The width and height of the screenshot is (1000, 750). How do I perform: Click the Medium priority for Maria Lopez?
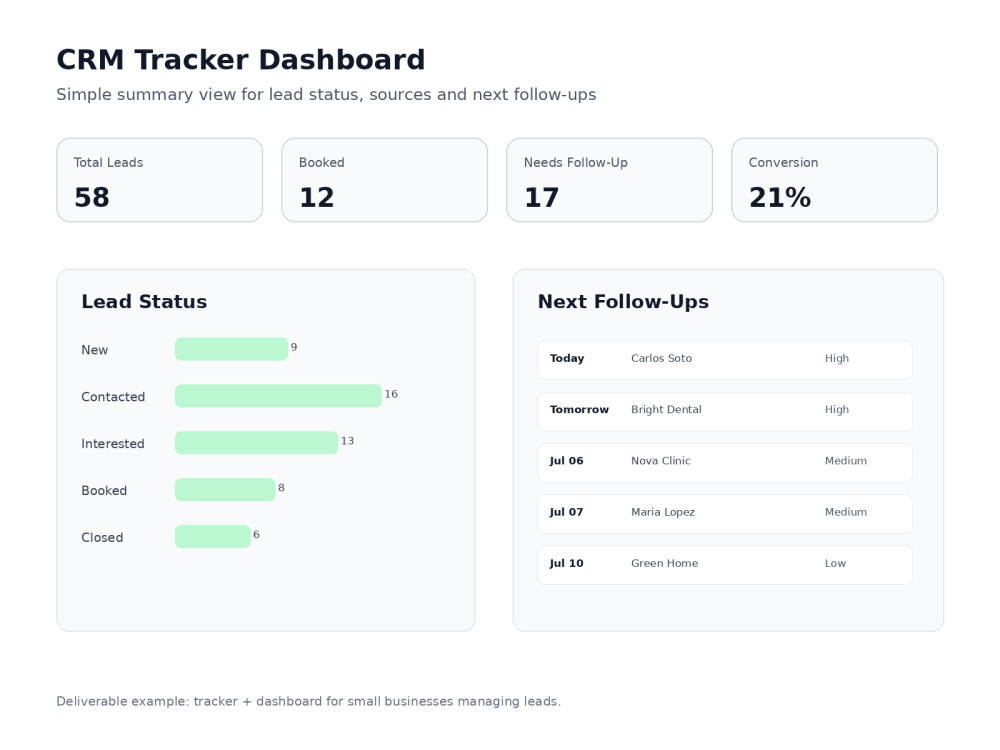coord(846,512)
